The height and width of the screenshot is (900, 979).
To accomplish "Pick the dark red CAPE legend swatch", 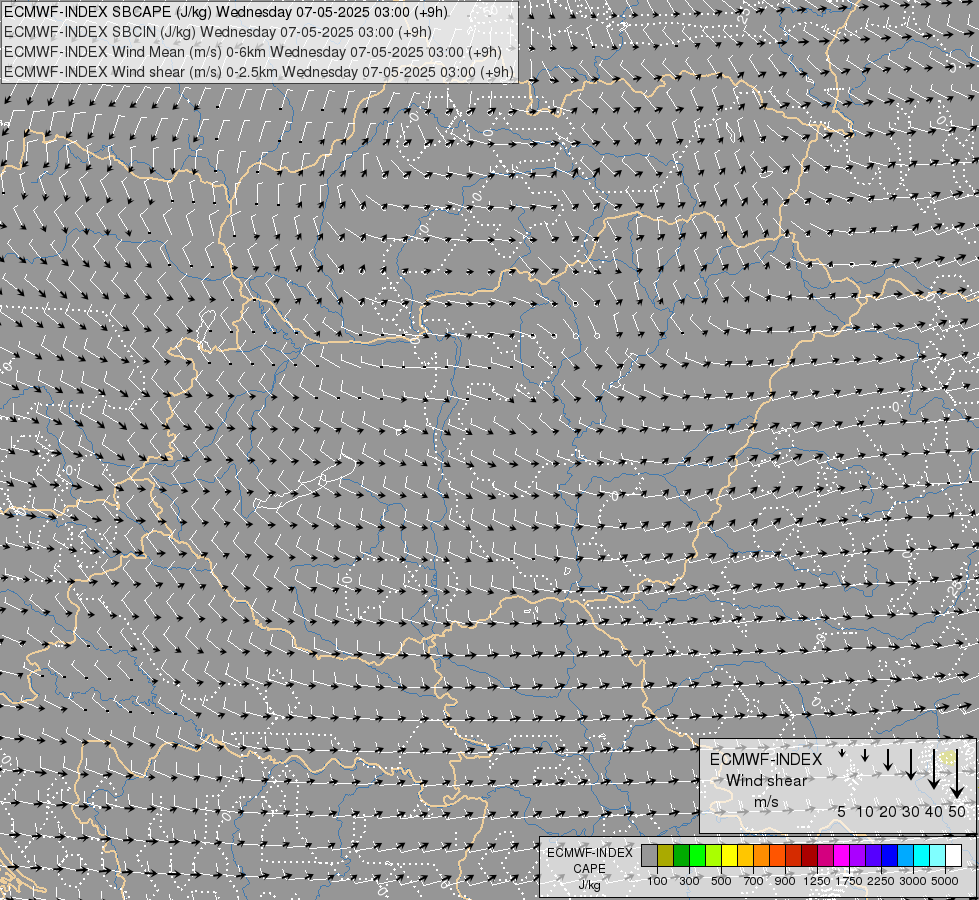I will point(810,855).
